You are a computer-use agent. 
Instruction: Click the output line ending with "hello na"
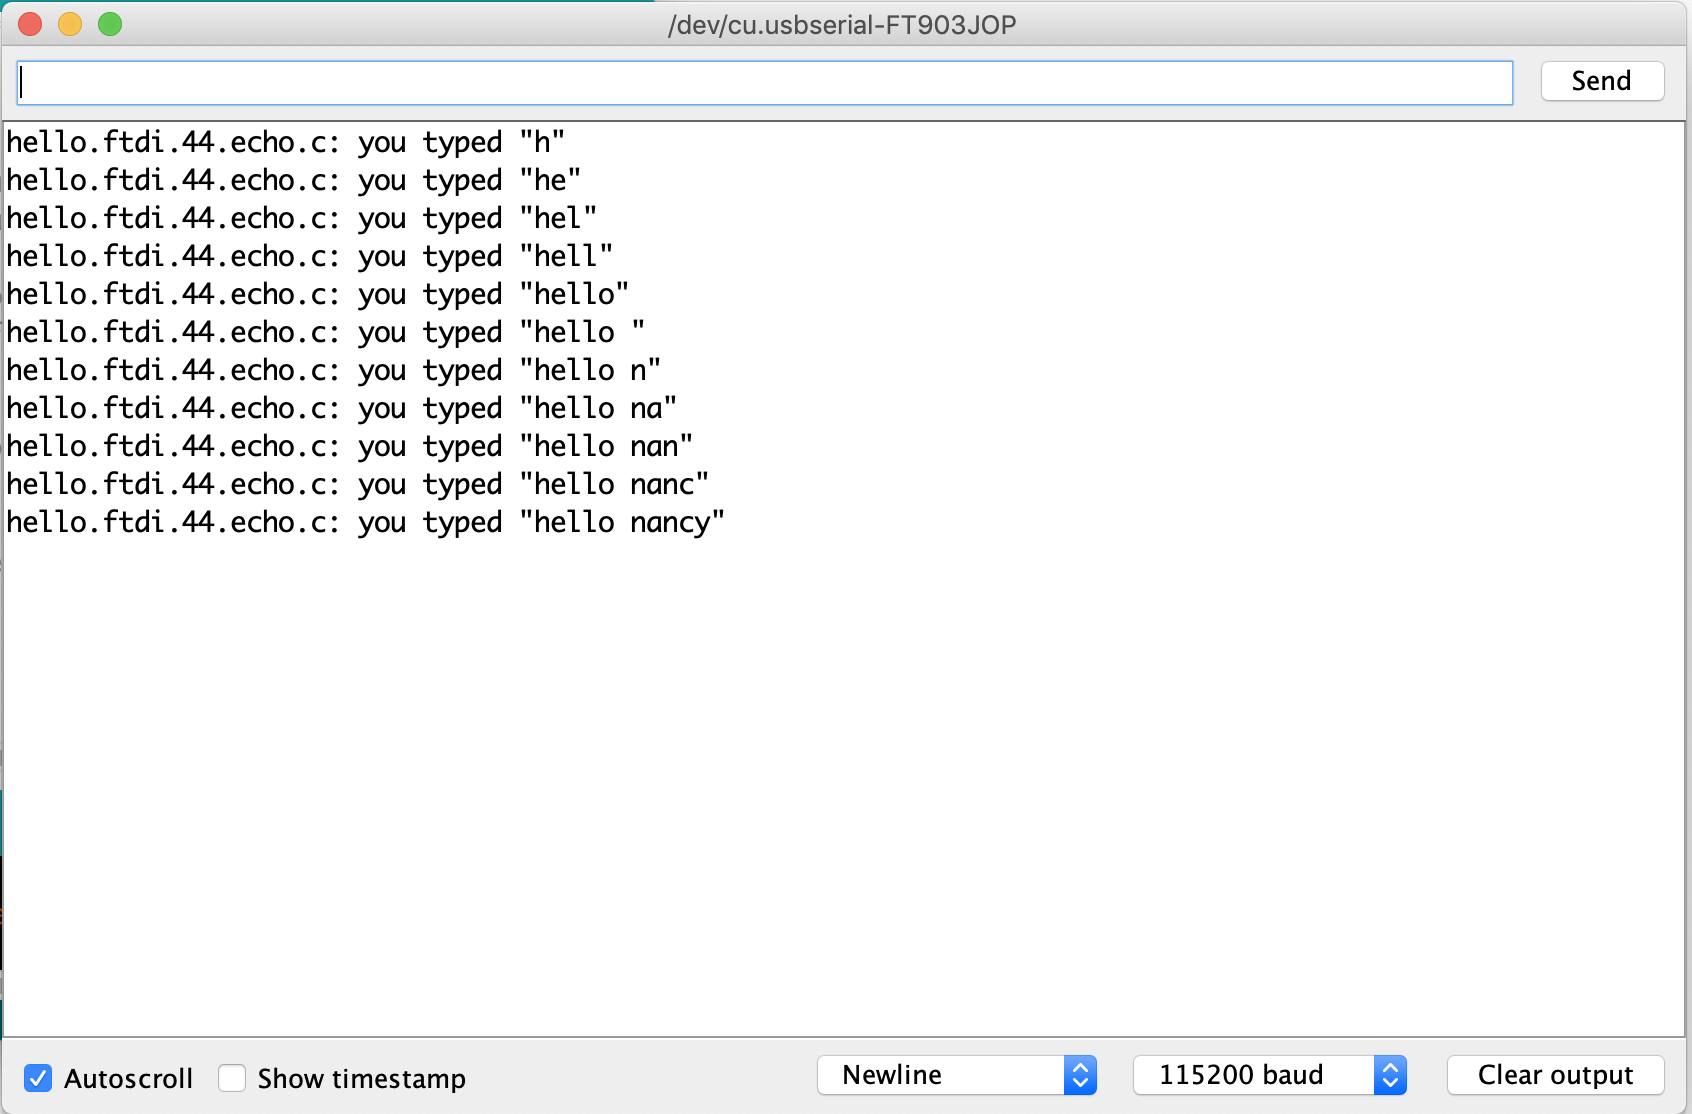(342, 408)
